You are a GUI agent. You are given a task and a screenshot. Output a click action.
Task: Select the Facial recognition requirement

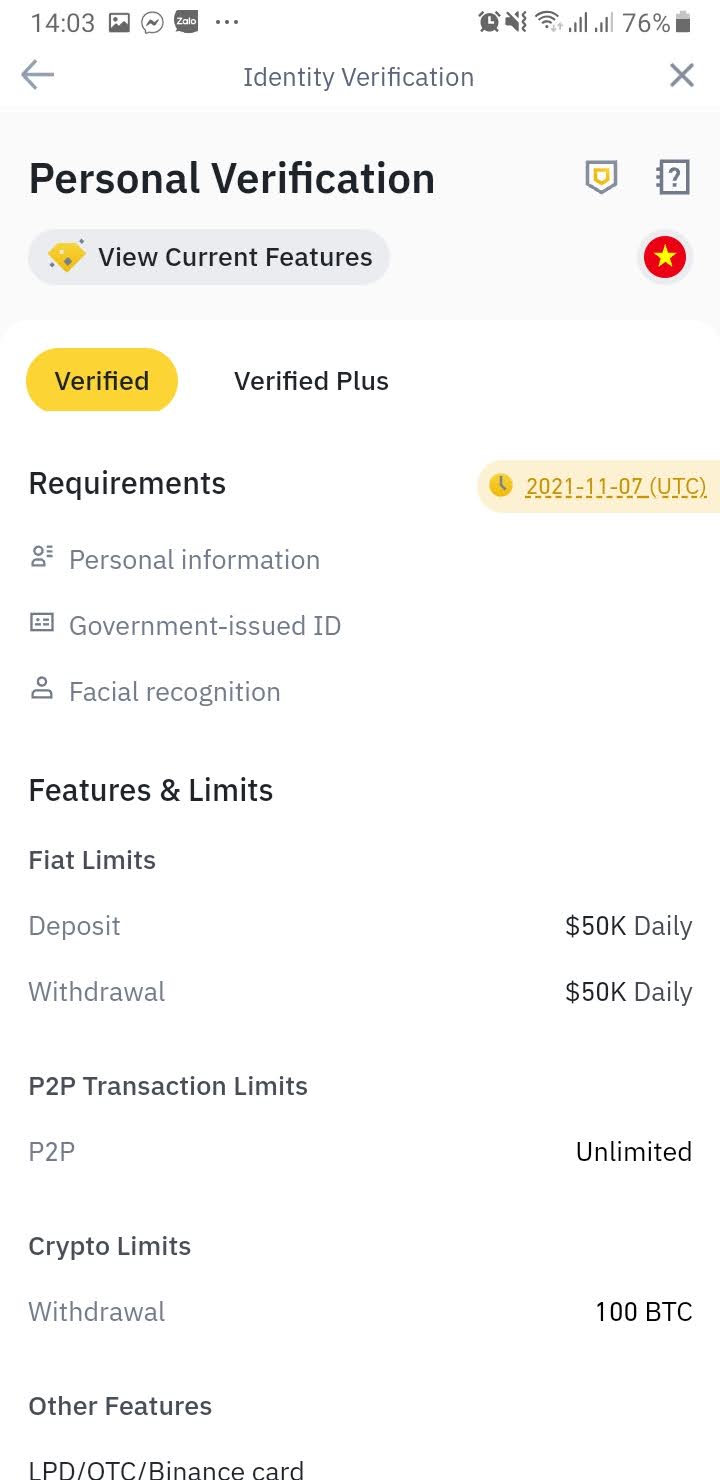[174, 692]
